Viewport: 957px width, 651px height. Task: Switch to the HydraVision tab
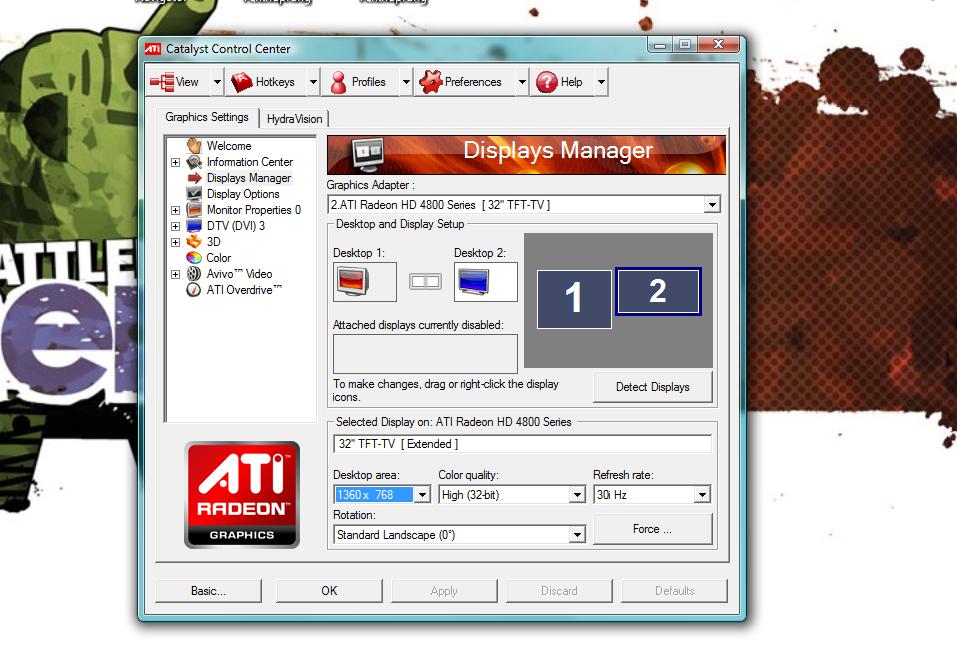[294, 119]
